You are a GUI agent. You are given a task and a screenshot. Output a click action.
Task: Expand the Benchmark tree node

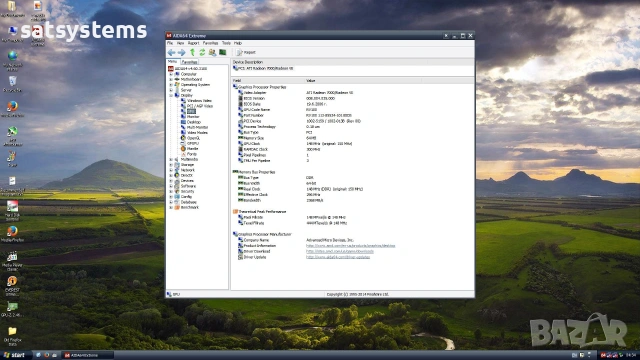pyautogui.click(x=171, y=207)
